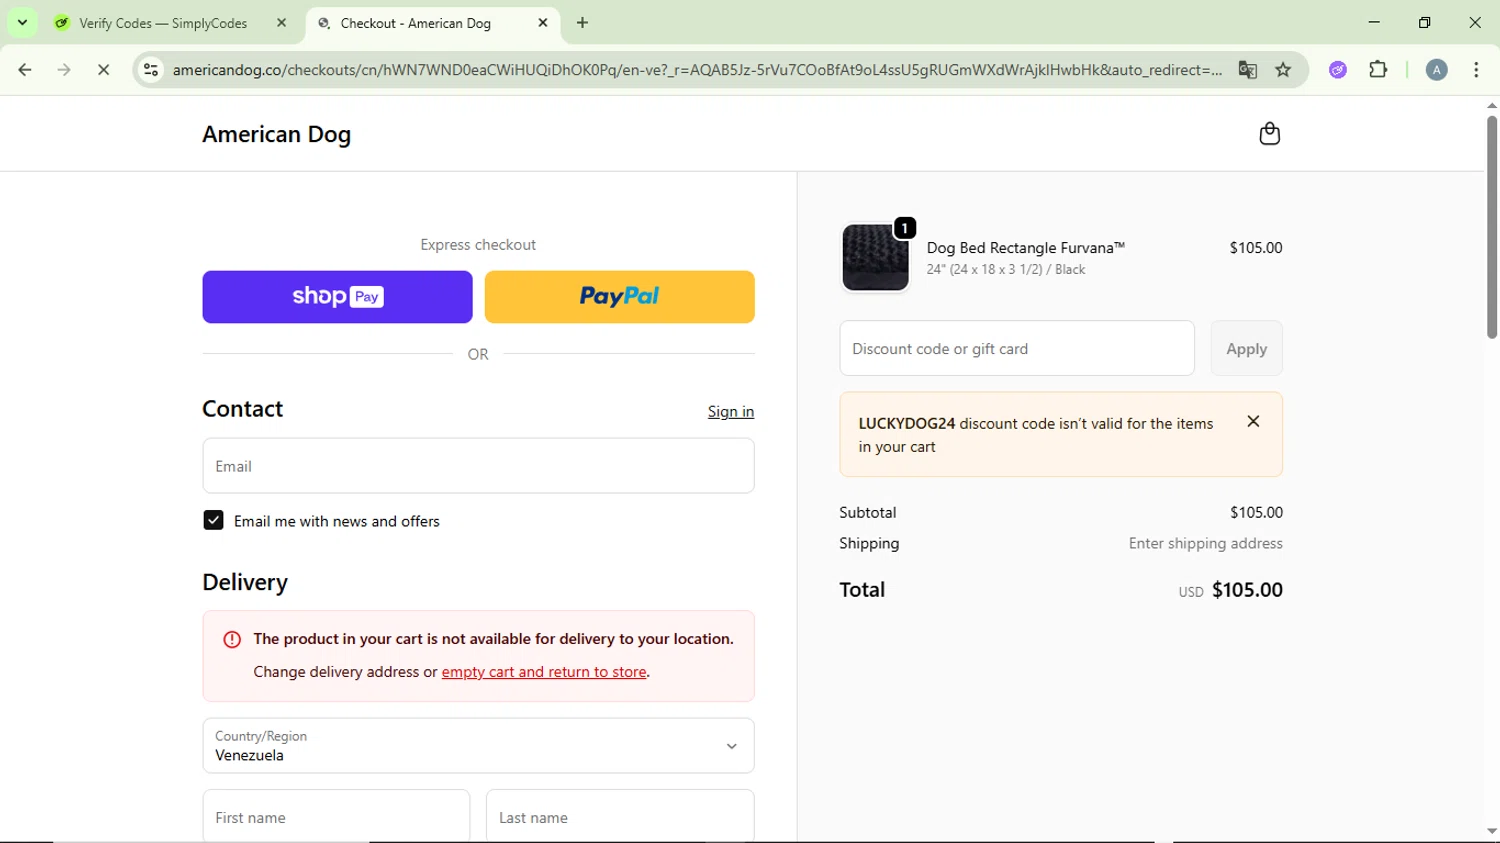Focus the Last name field

[620, 817]
